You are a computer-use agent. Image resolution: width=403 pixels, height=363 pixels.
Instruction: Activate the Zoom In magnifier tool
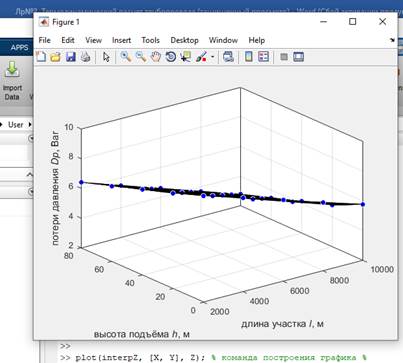[x=126, y=57]
